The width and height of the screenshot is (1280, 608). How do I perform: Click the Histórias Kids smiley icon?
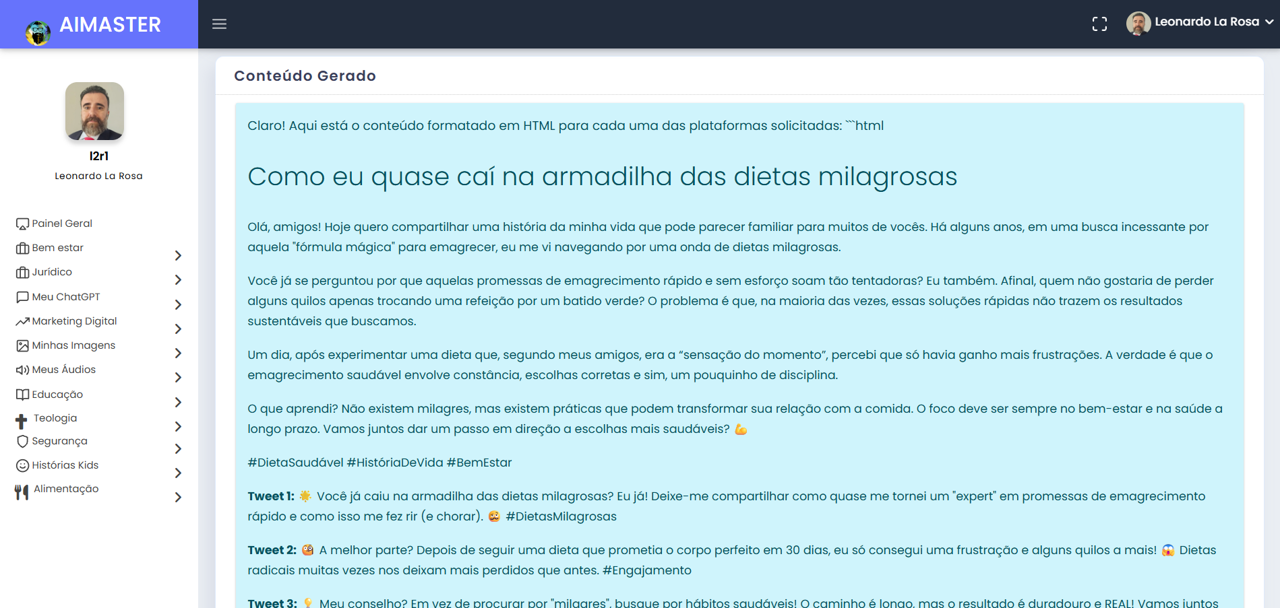(22, 465)
